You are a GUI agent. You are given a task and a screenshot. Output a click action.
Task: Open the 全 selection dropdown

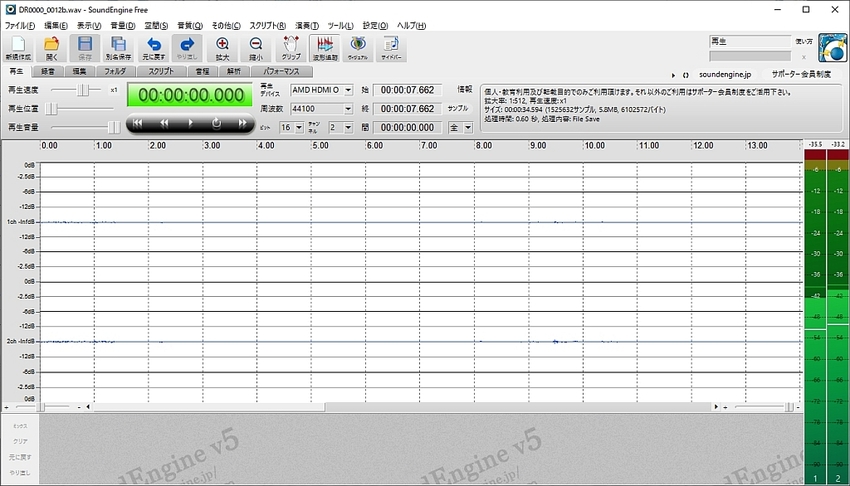(x=468, y=128)
